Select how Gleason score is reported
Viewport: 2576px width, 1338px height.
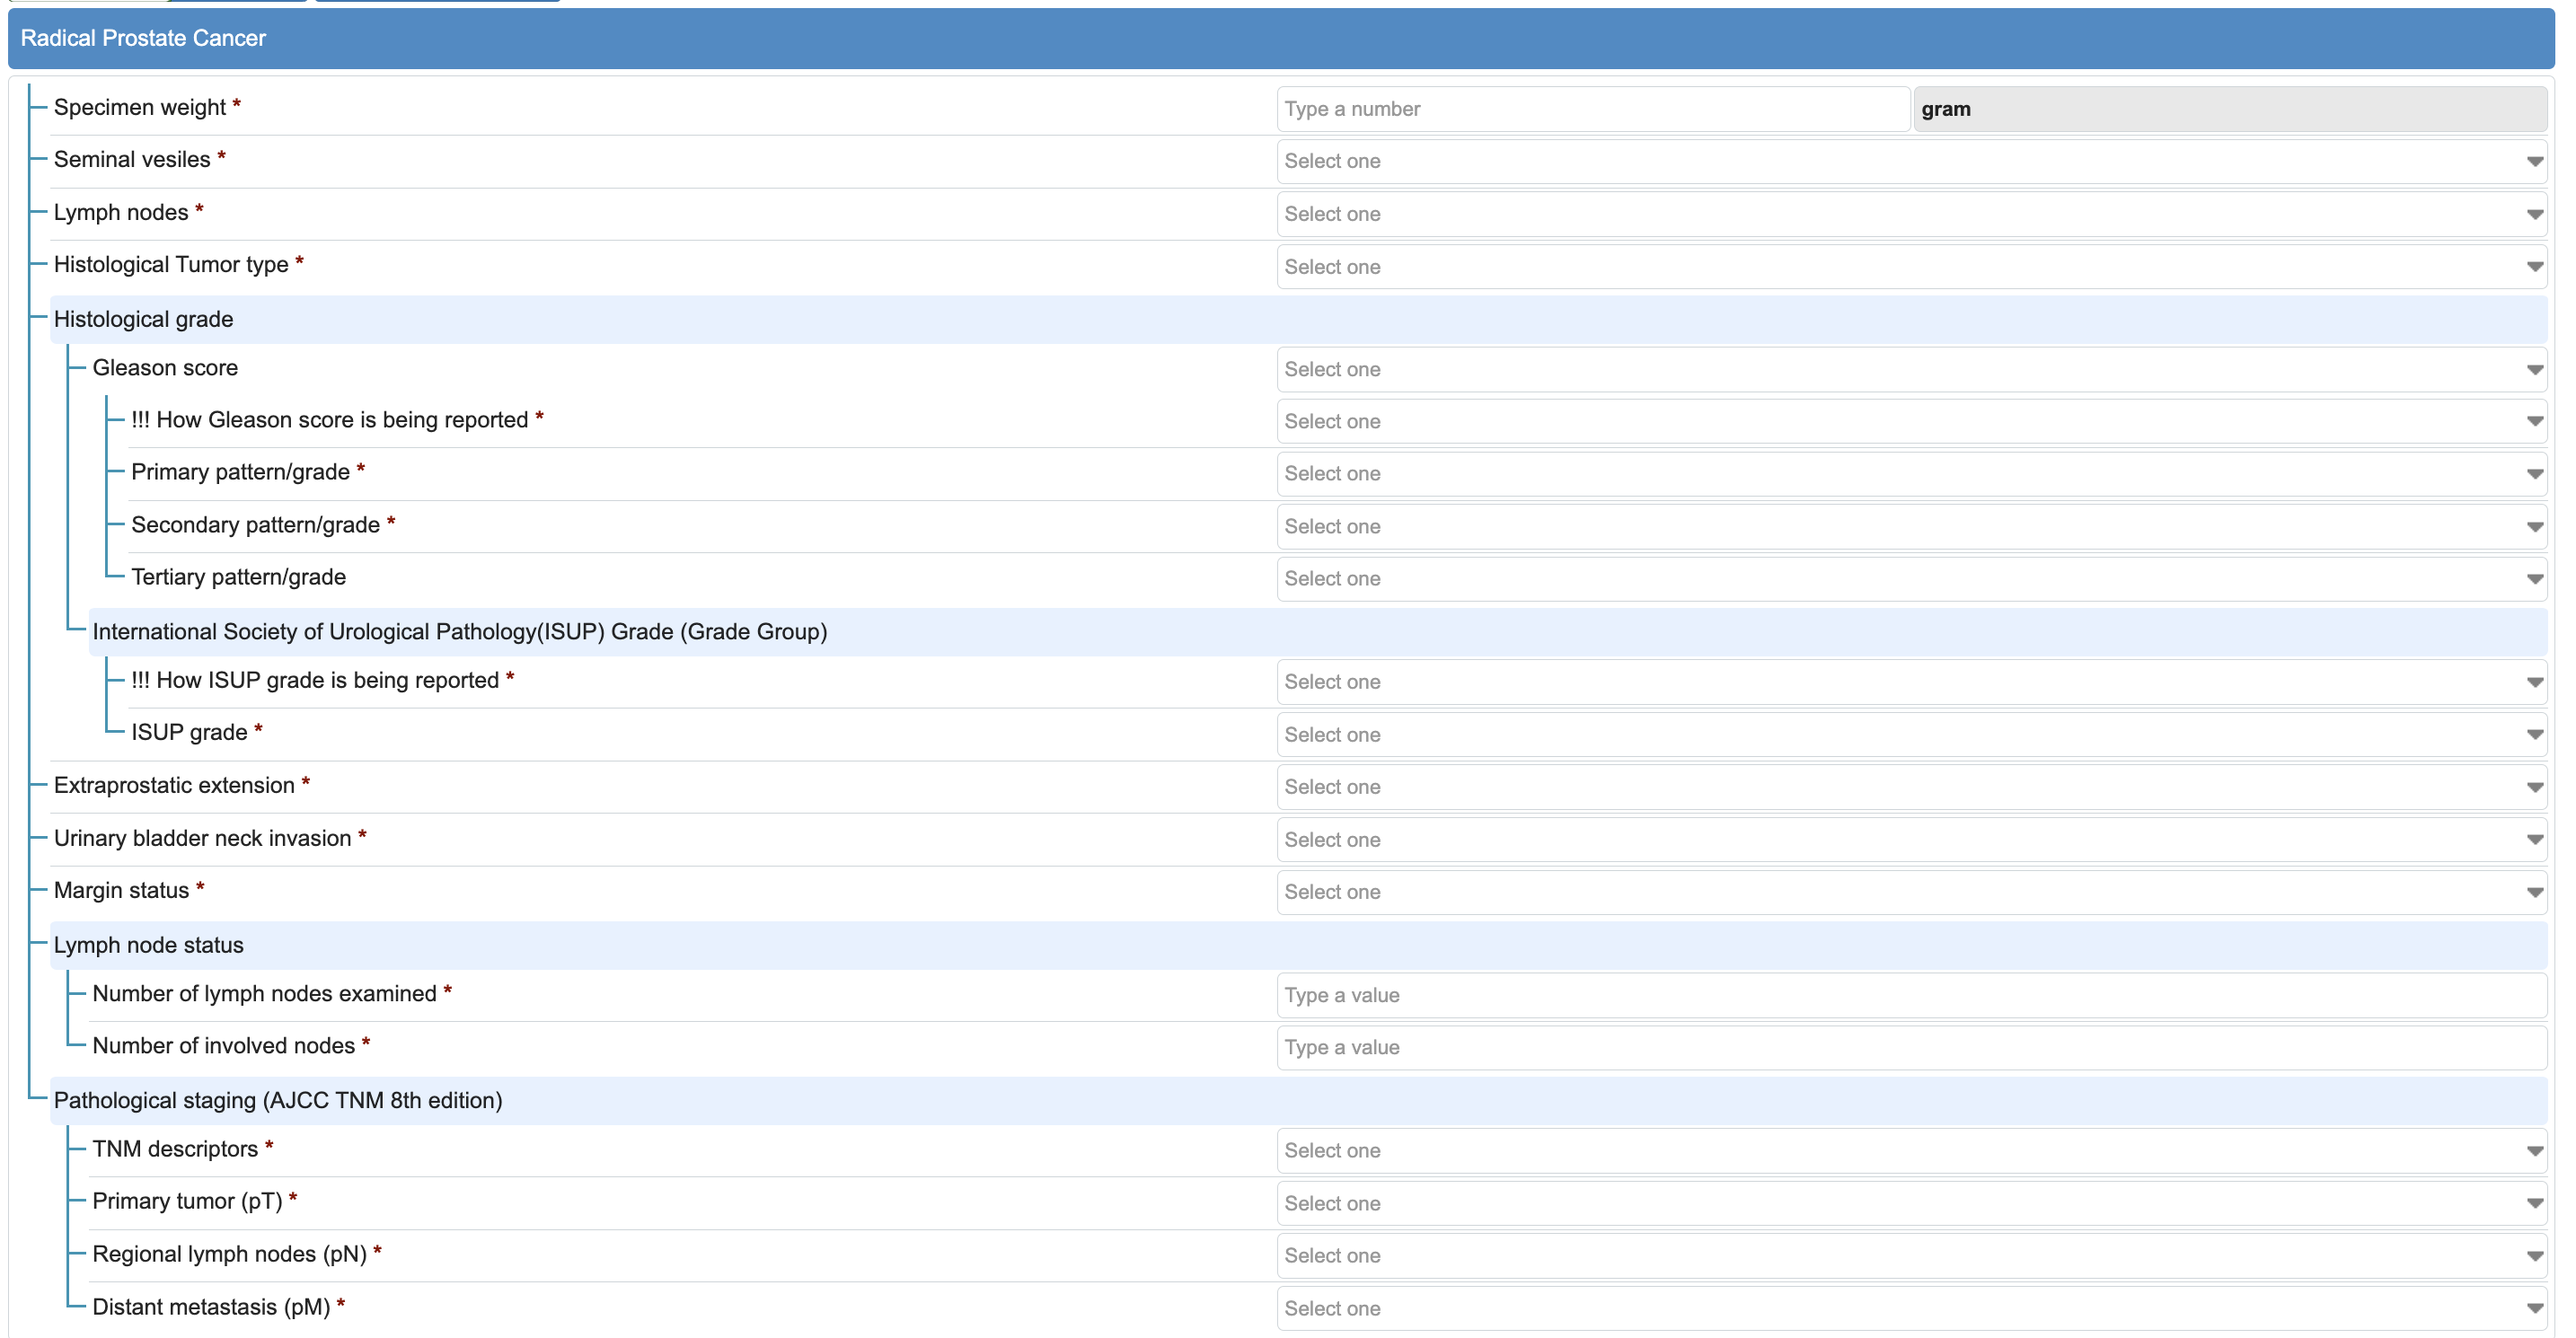pos(1910,421)
